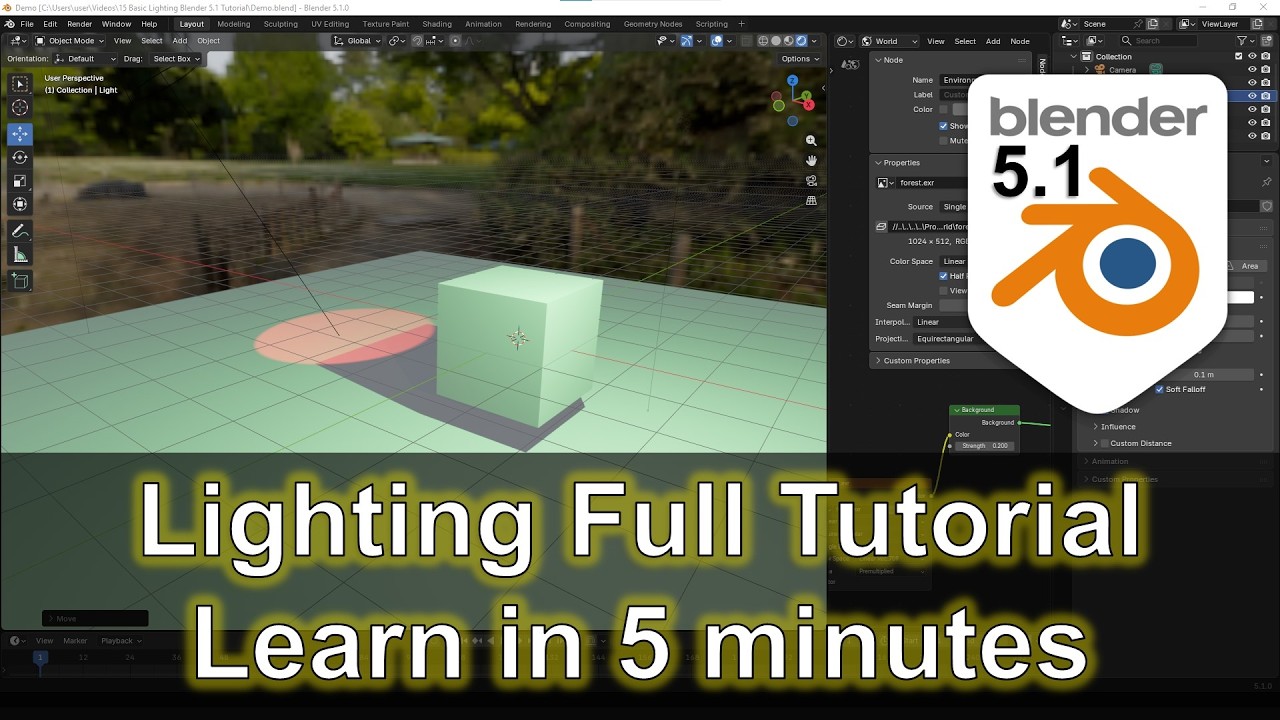The image size is (1280, 720).
Task: Enable the Custom Distance checkbox
Action: (1105, 443)
